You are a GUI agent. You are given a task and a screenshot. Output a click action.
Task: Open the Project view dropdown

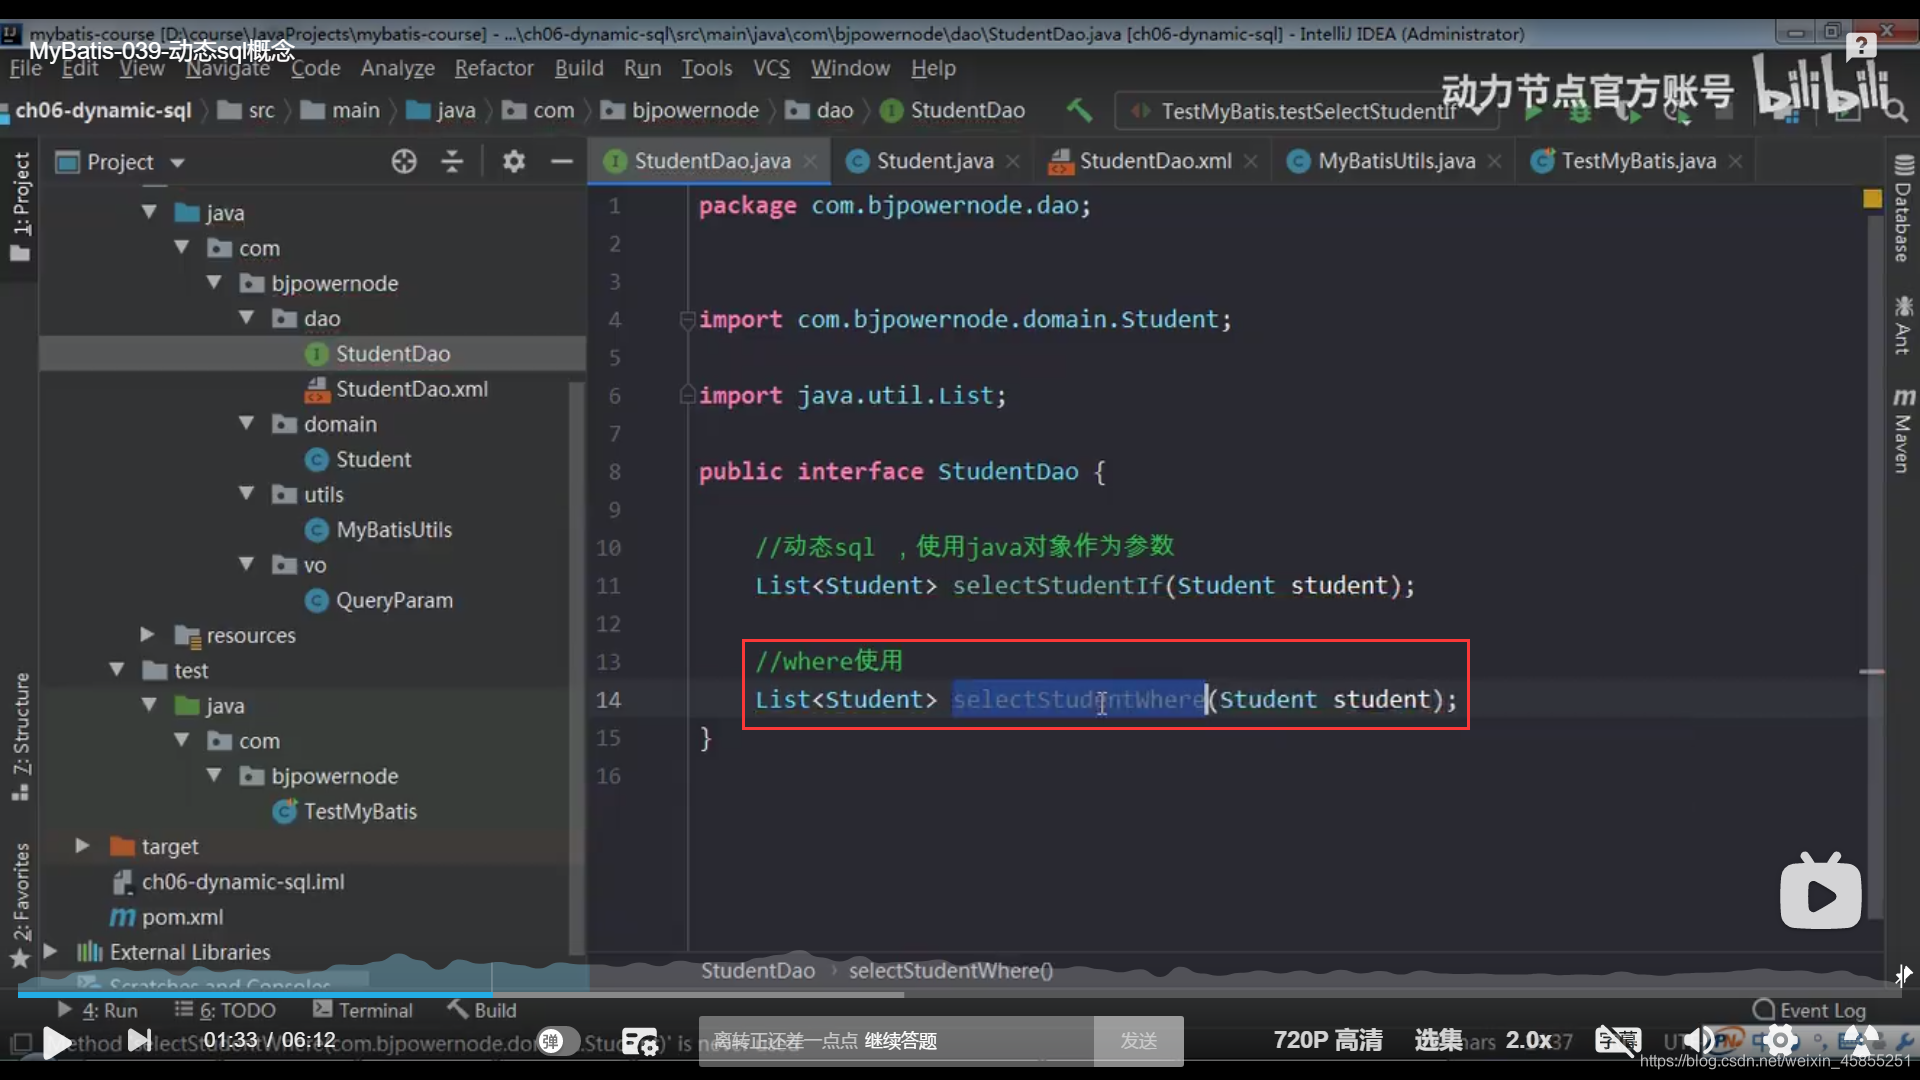[x=177, y=162]
